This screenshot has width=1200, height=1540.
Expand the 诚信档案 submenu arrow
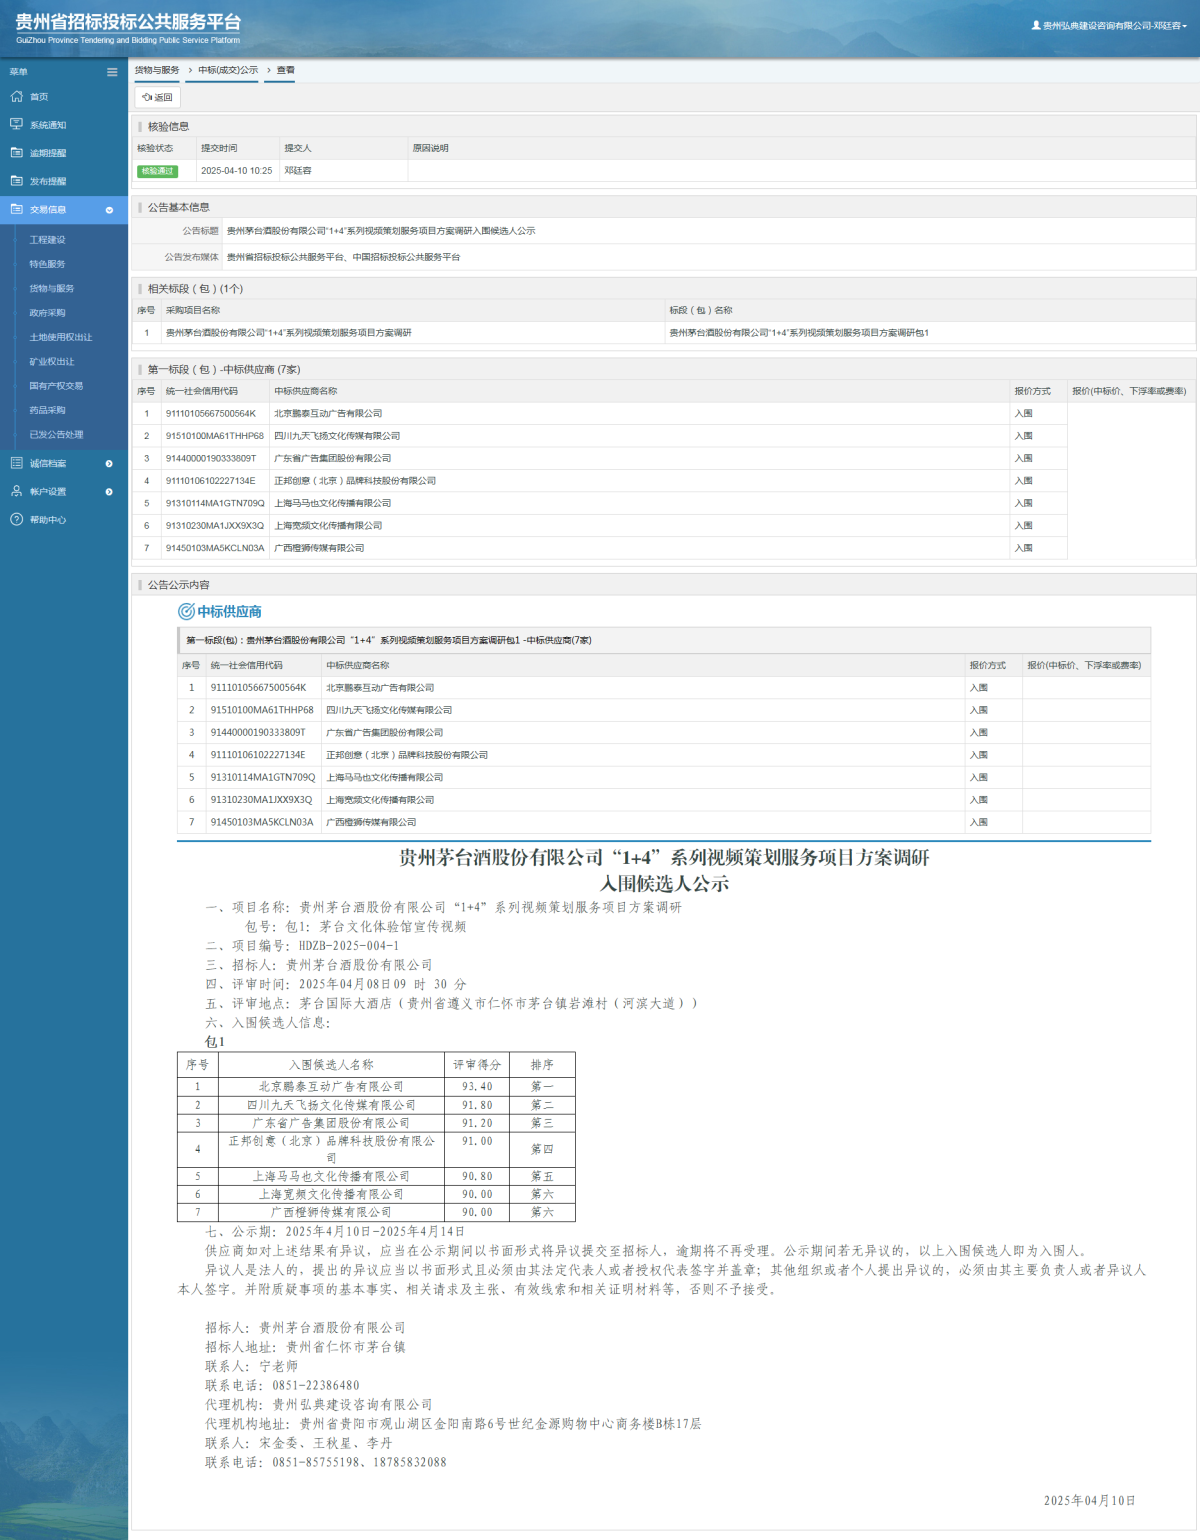(x=109, y=464)
